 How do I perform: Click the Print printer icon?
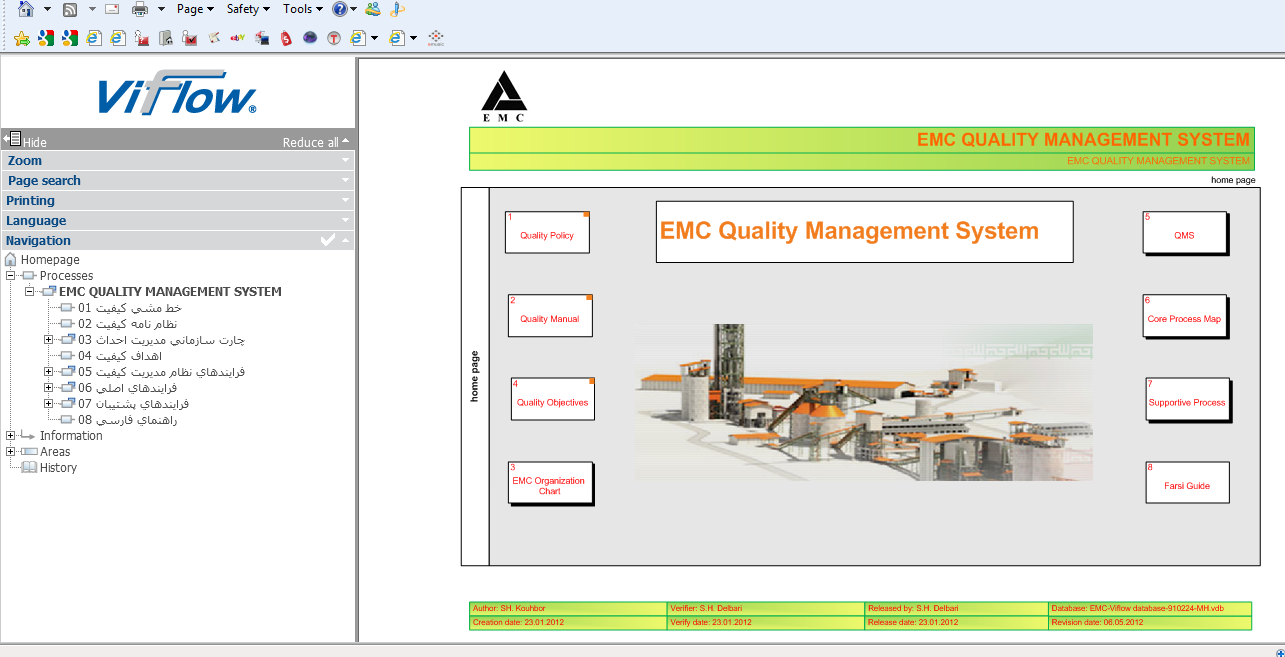coord(141,9)
